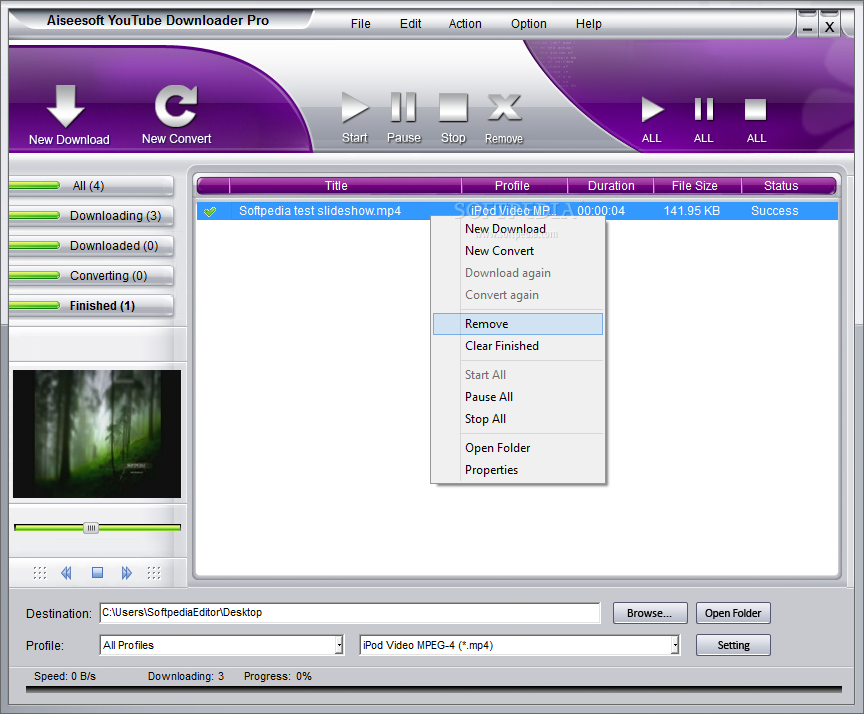
Task: Sort by the Profile column header
Action: pos(514,186)
